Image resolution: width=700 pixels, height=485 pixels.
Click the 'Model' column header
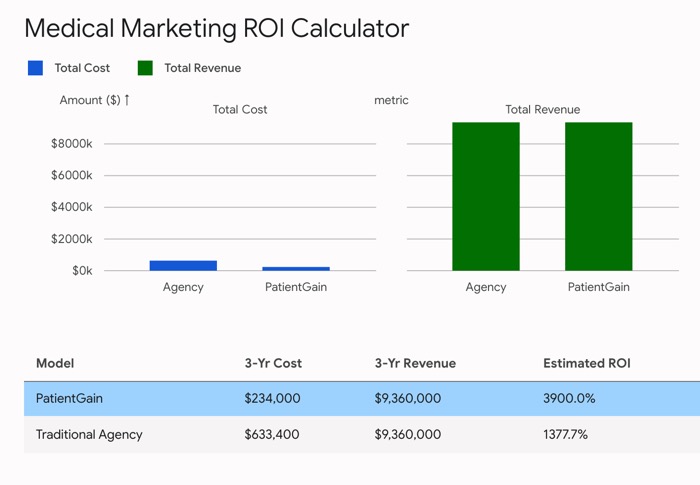click(x=55, y=363)
